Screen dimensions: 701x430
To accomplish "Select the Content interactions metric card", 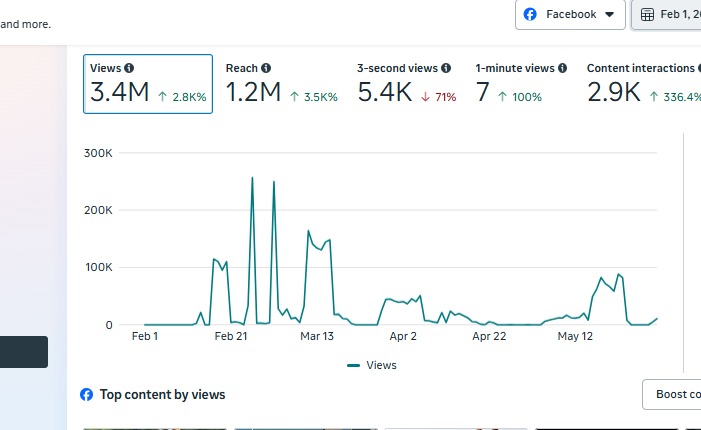I will click(642, 84).
